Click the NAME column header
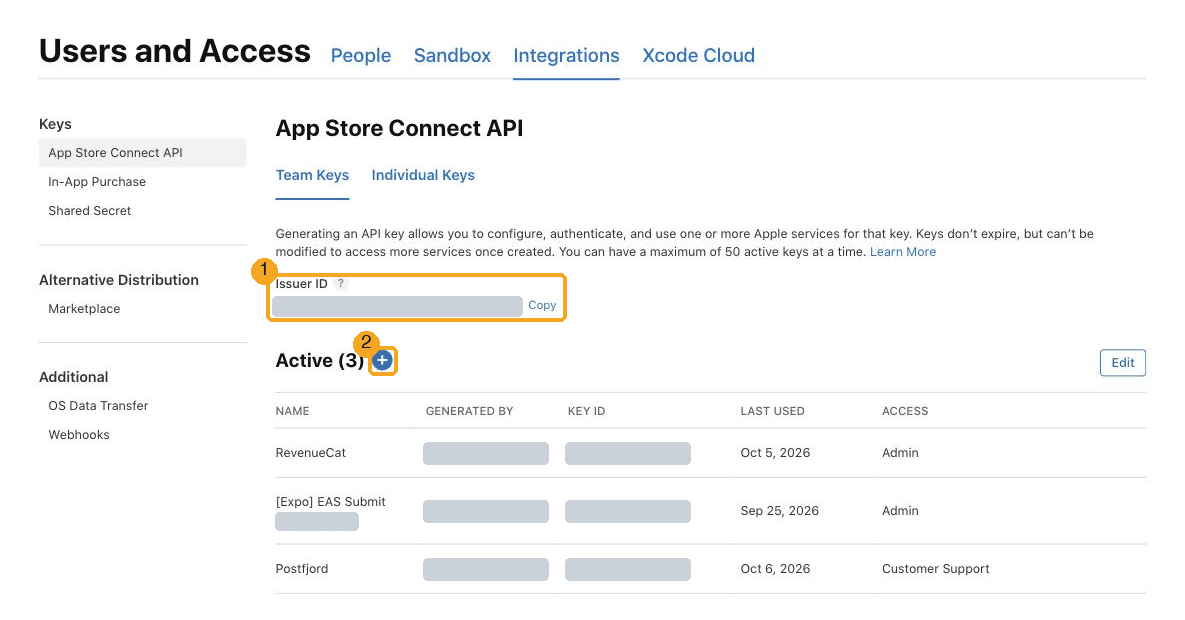Image resolution: width=1185 pixels, height=620 pixels. point(292,411)
